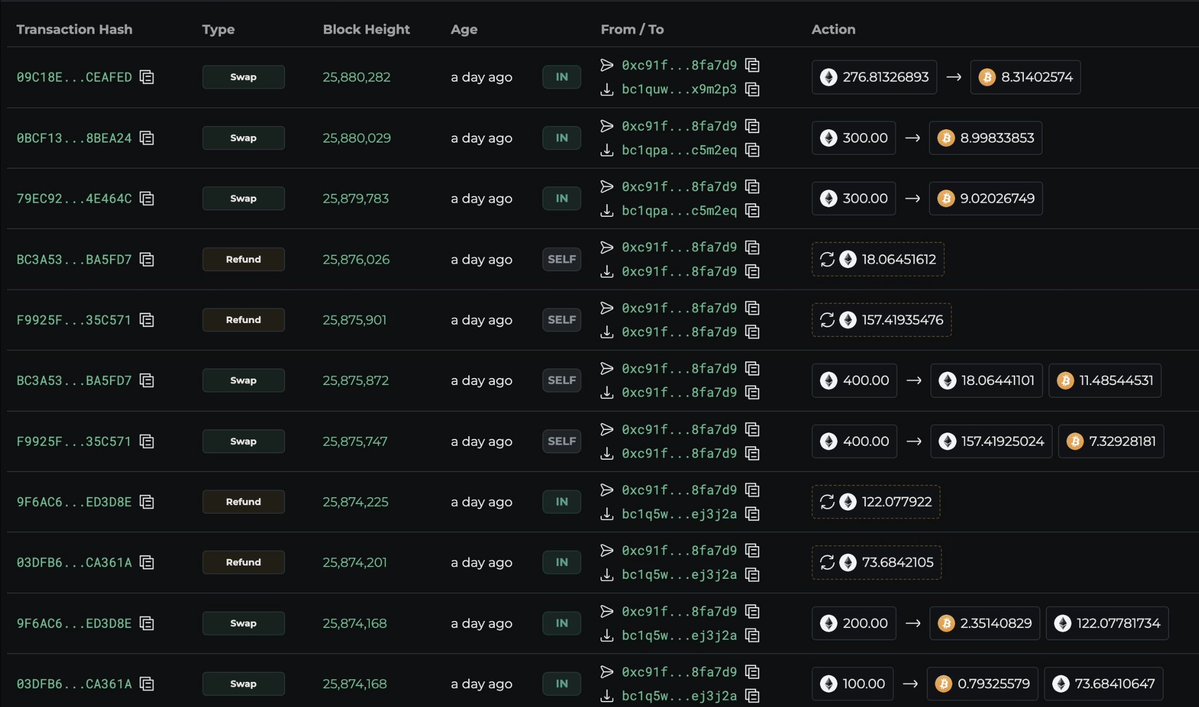The width and height of the screenshot is (1199, 707).
Task: Click the Swap badge in block 25,880,029 row
Action: (x=243, y=138)
